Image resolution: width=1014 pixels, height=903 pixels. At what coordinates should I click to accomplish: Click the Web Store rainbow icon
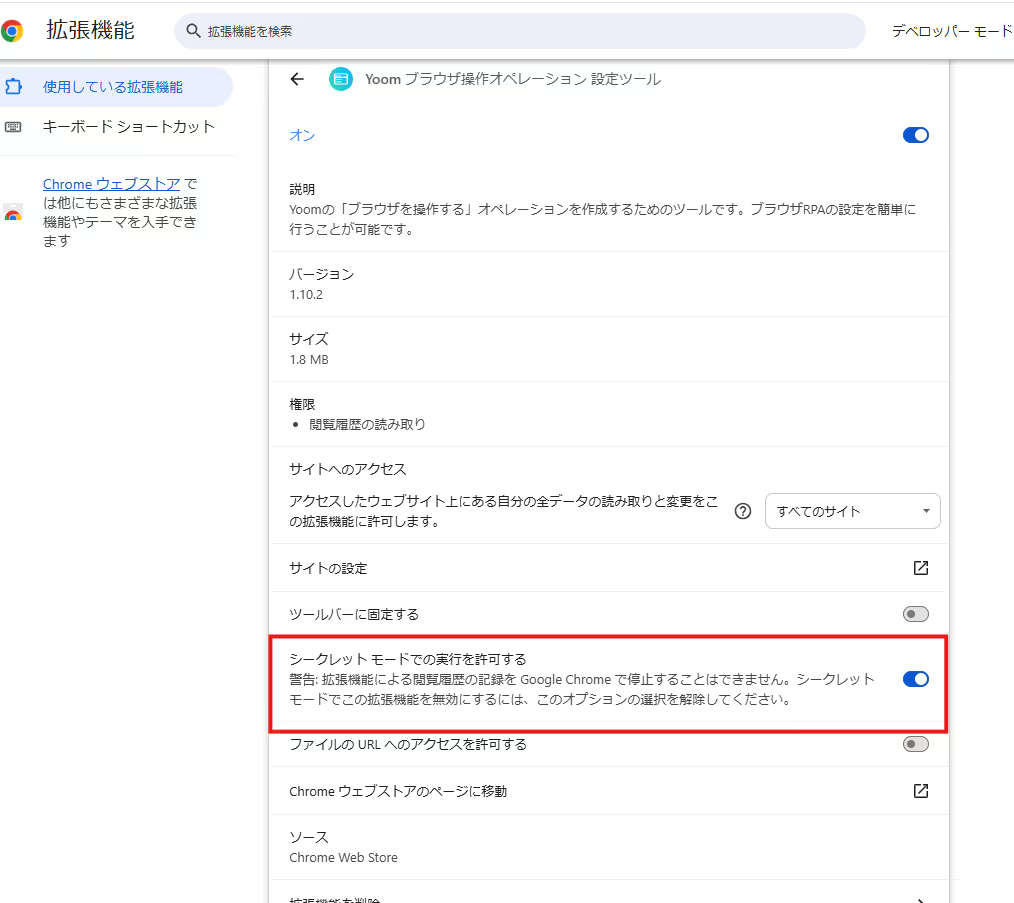tap(13, 213)
